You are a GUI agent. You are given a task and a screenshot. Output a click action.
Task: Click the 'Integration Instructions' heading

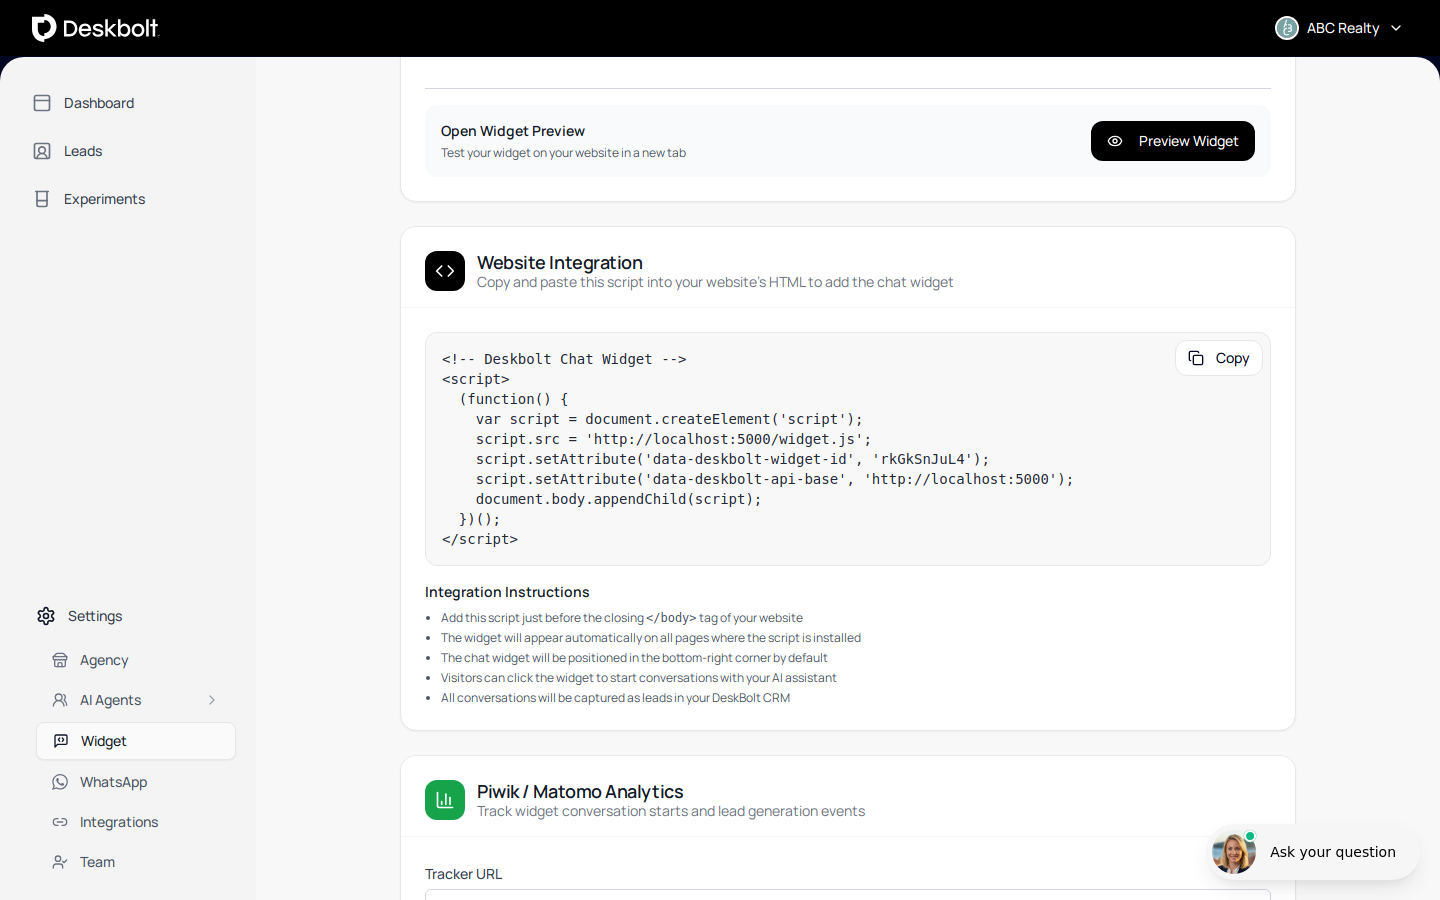(x=507, y=592)
